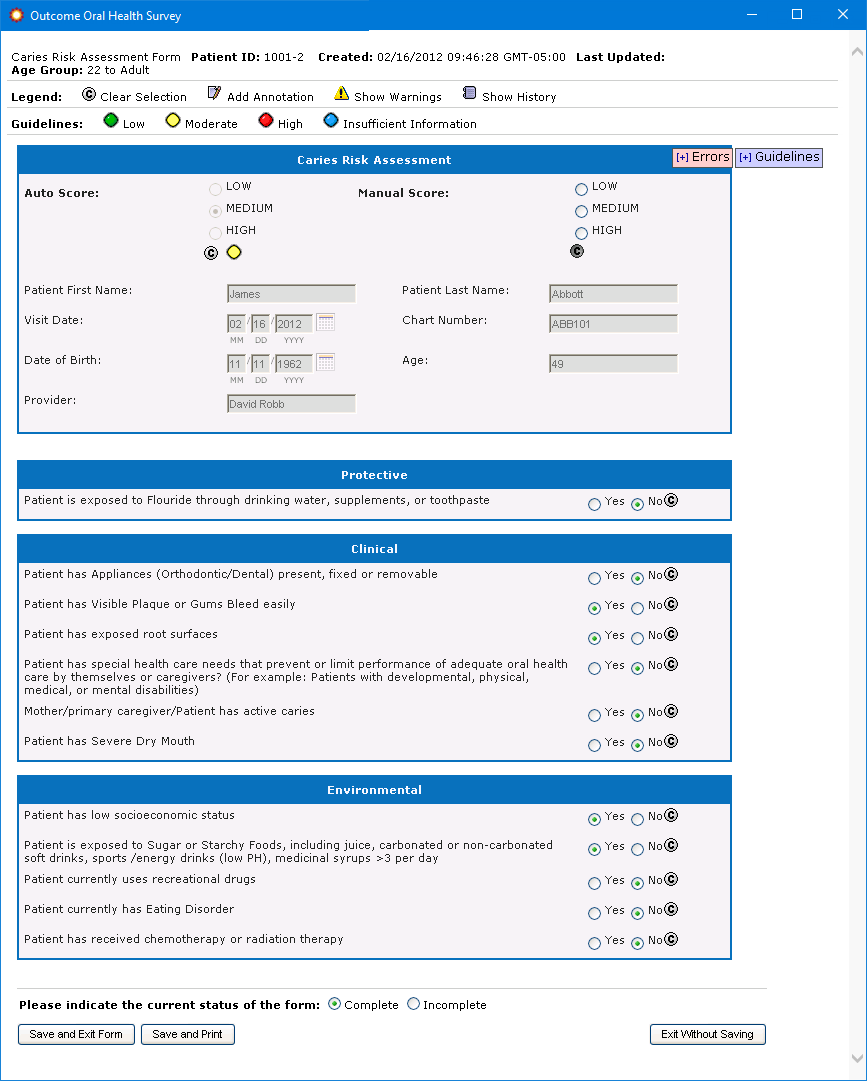Click the Chart Number field

coord(613,324)
